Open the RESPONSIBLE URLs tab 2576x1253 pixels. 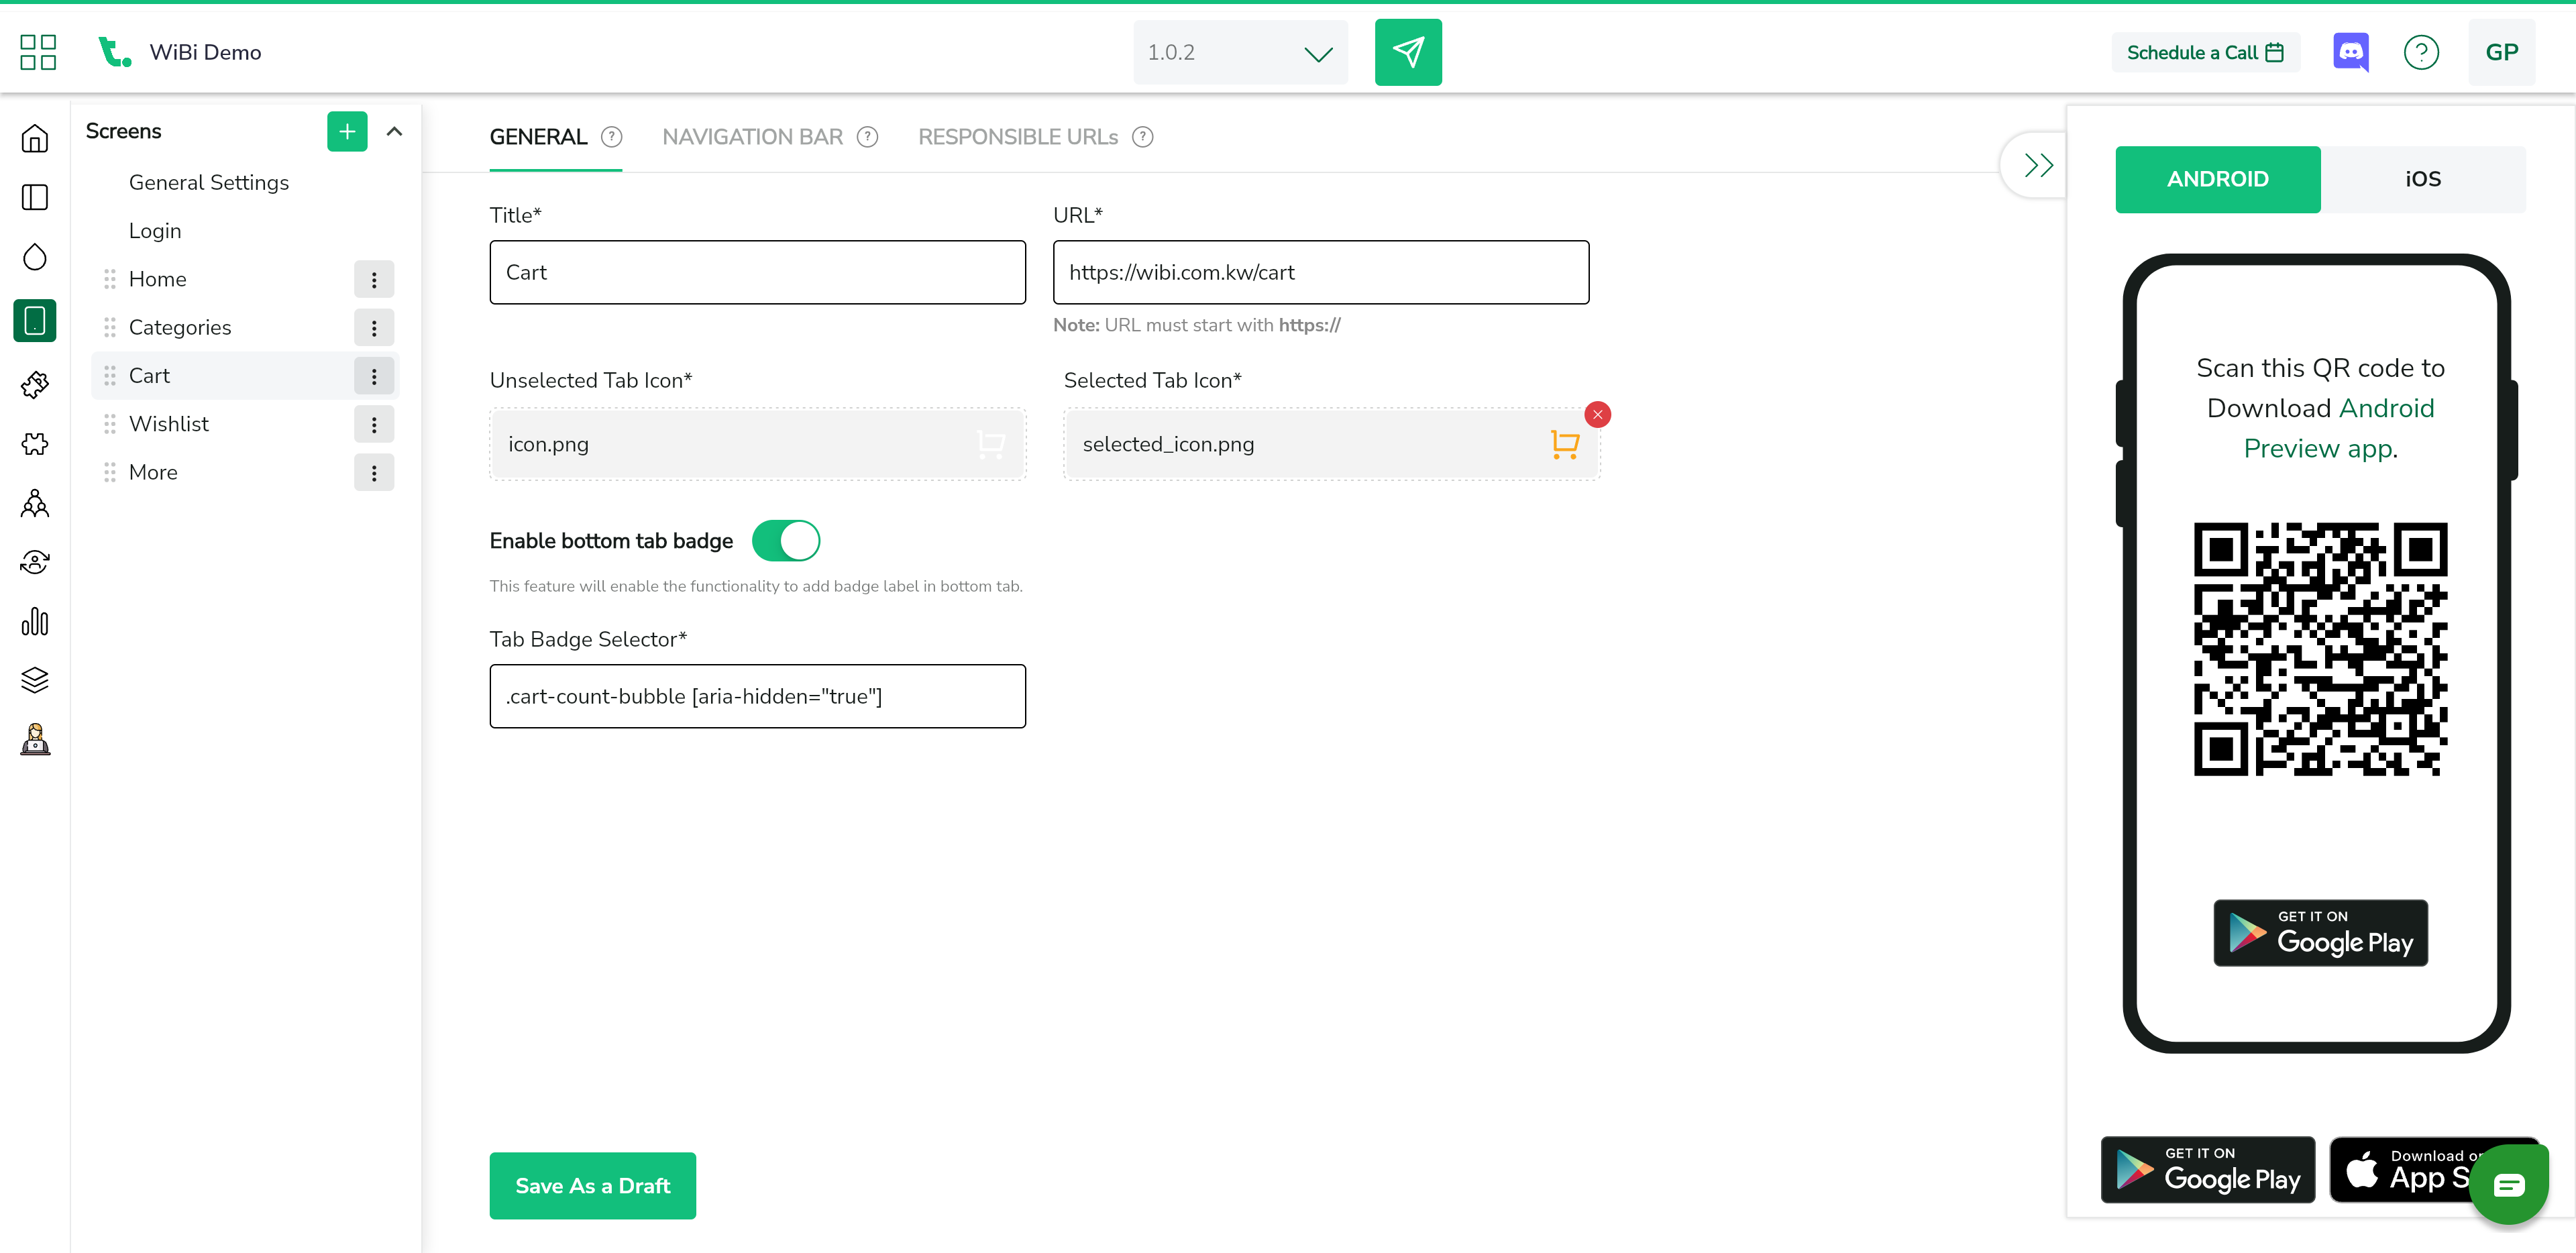[1017, 137]
